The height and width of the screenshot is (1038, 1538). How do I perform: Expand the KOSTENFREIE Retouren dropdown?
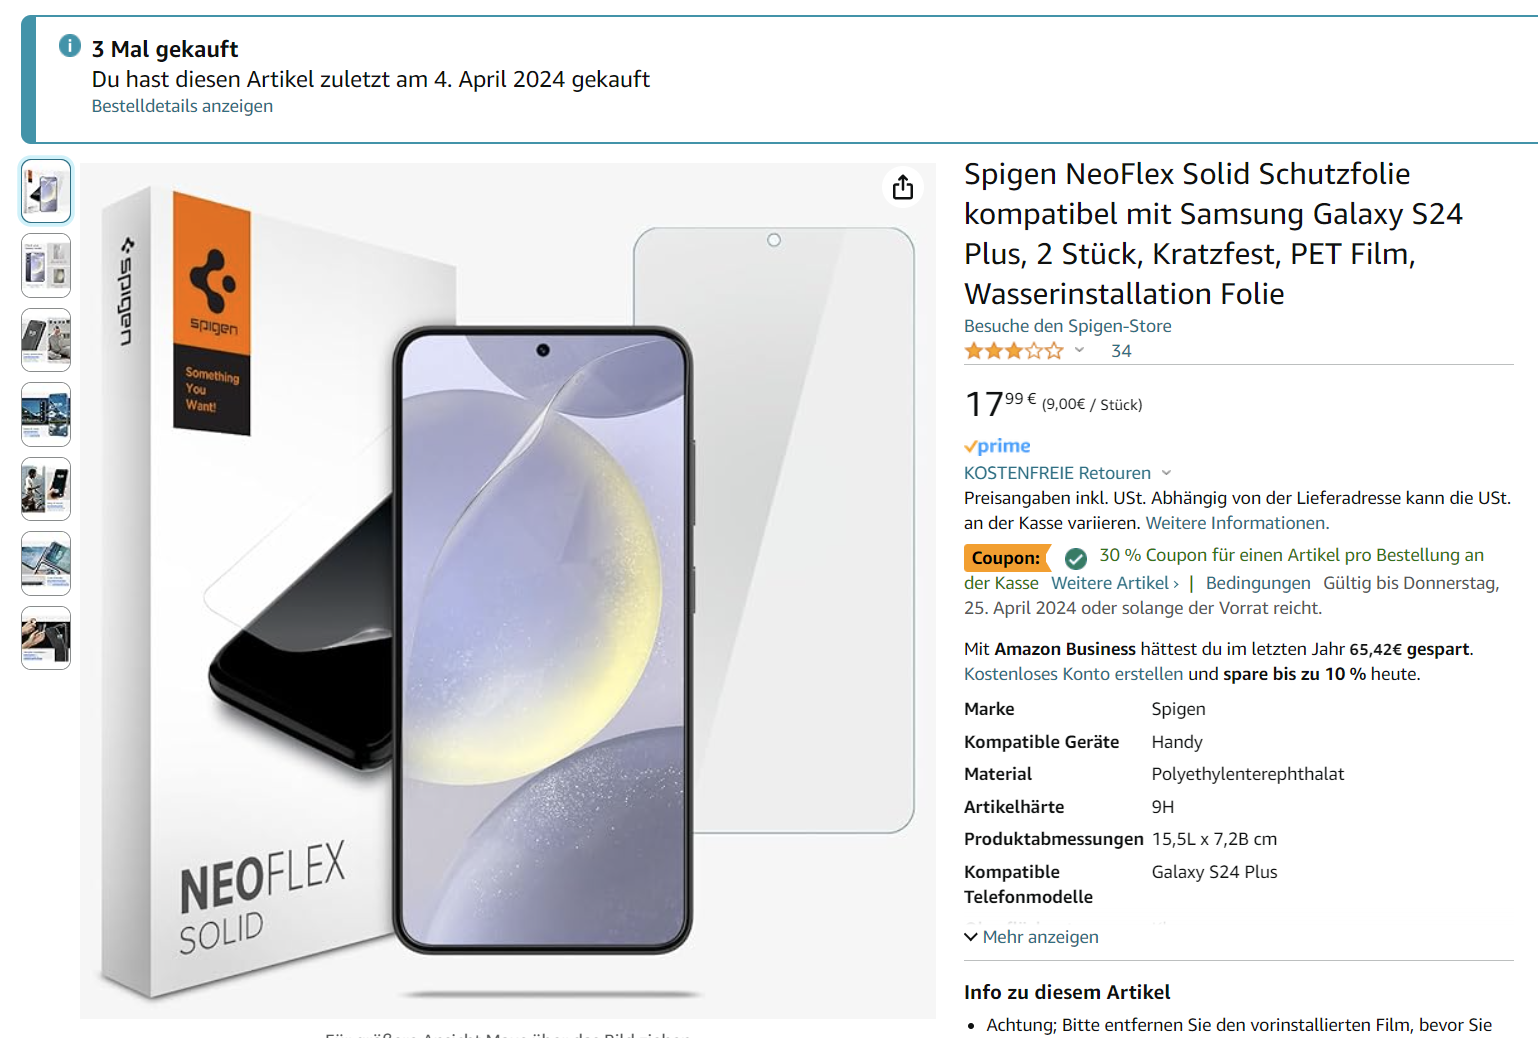pyautogui.click(x=1166, y=473)
